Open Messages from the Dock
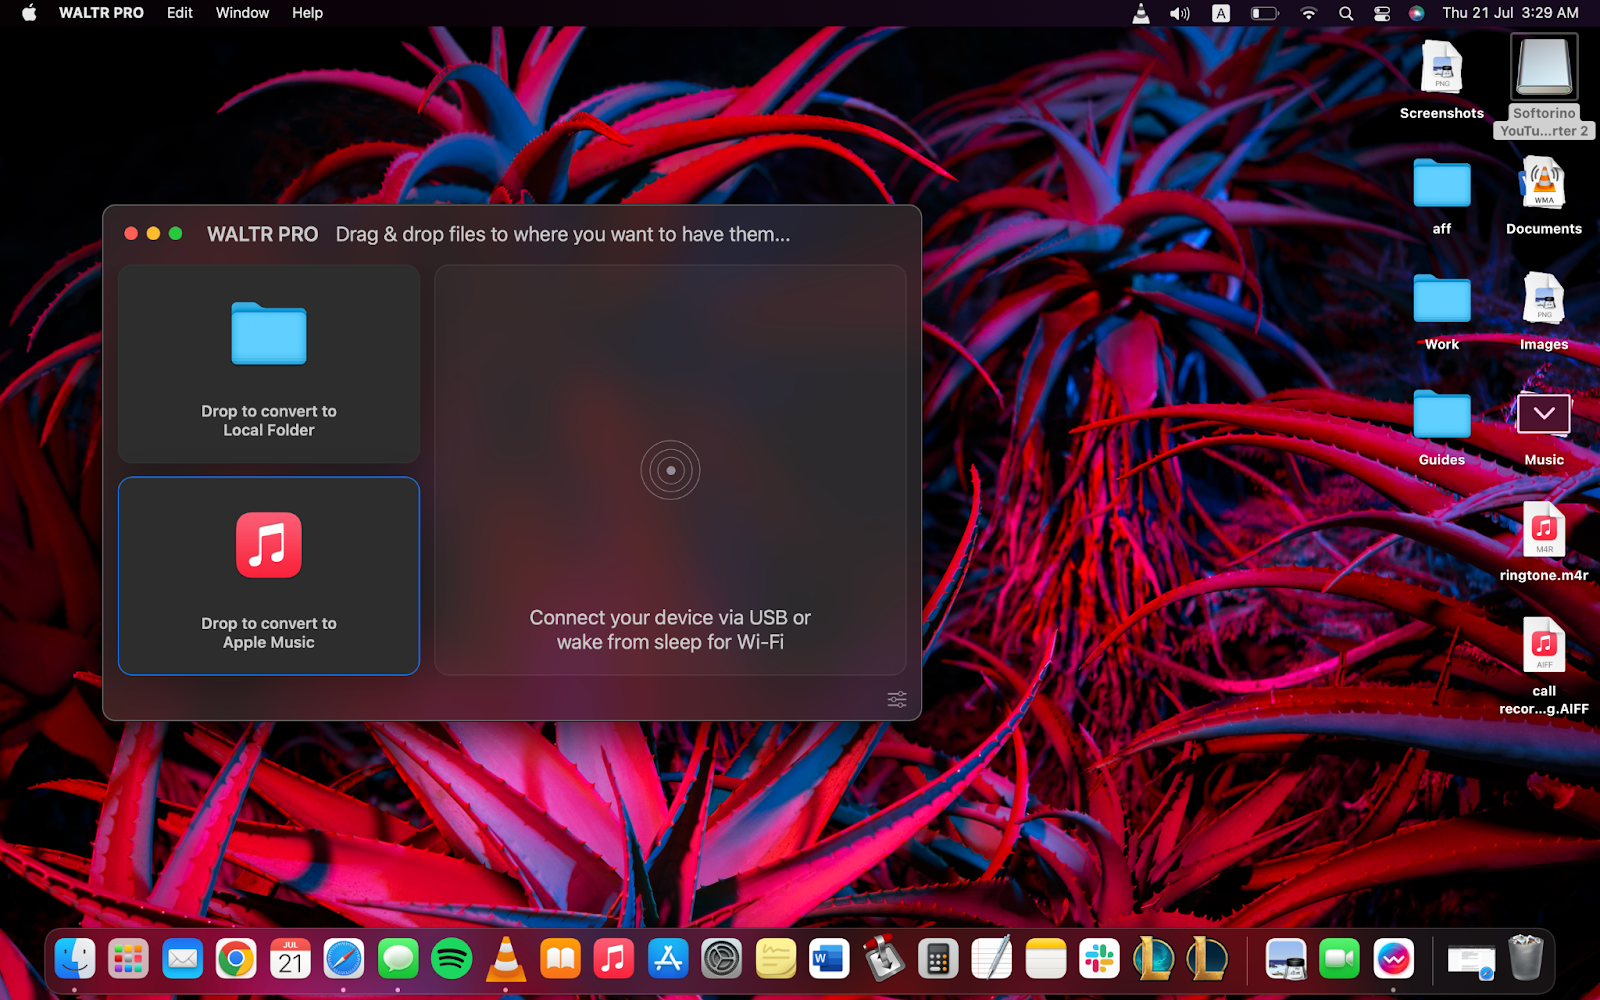Image resolution: width=1600 pixels, height=1000 pixels. (398, 960)
